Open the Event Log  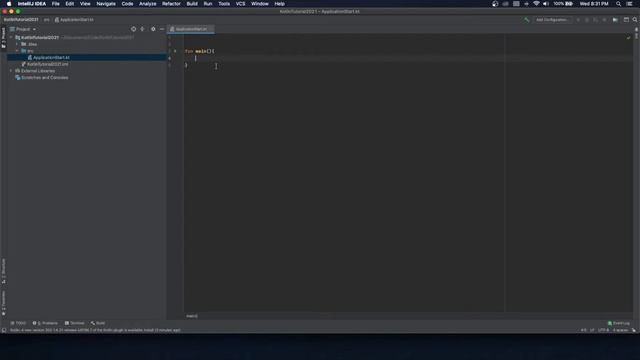click(619, 323)
